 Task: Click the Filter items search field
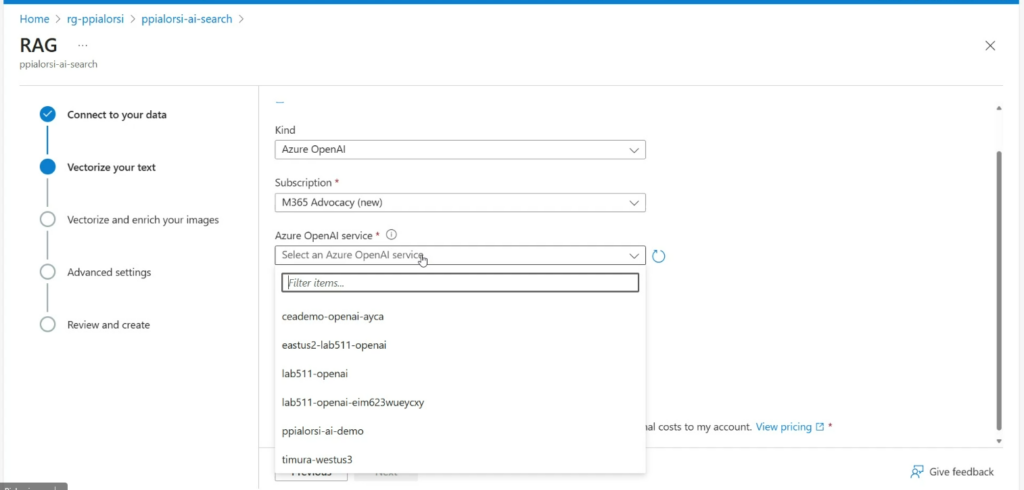point(460,284)
